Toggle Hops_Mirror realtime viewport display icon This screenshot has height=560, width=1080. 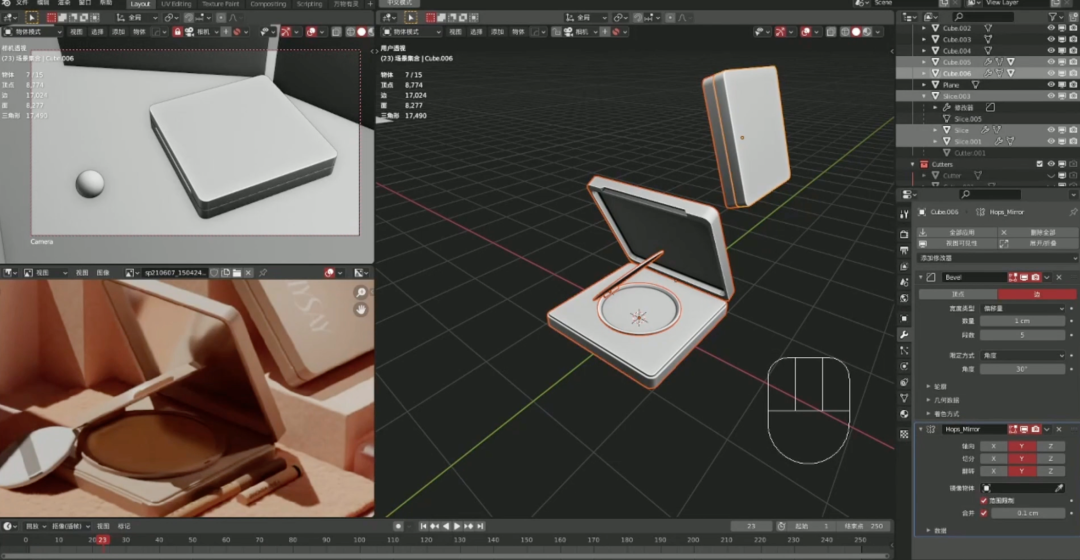(x=1024, y=429)
